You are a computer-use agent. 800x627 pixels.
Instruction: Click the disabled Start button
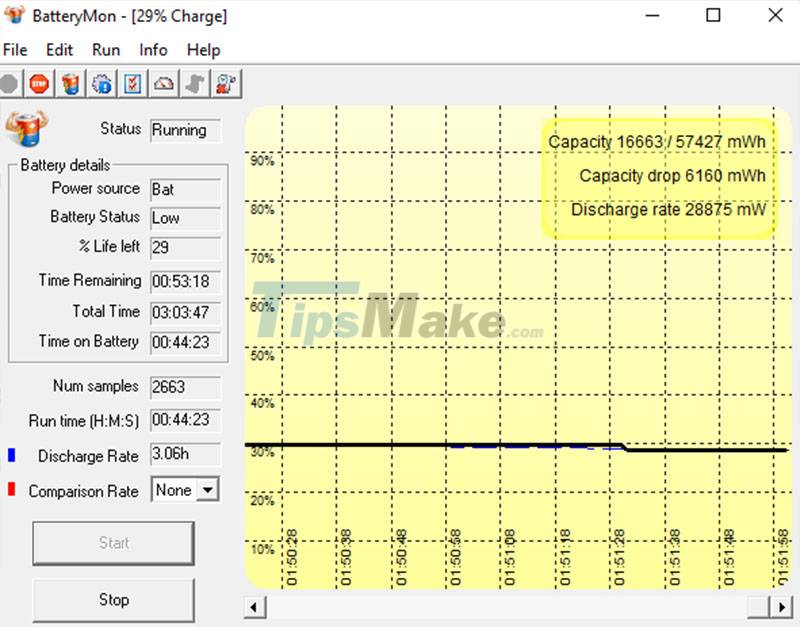point(113,543)
